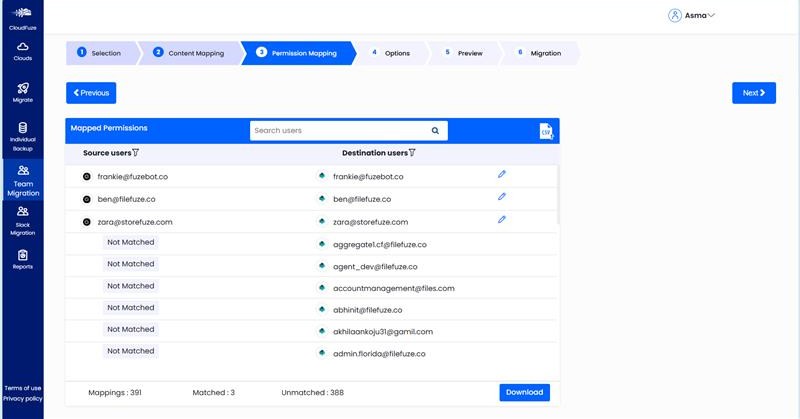Click Not Matched beside aggregate1.cf@filefuze.co
Image resolution: width=800 pixels, height=419 pixels.
[x=131, y=242]
